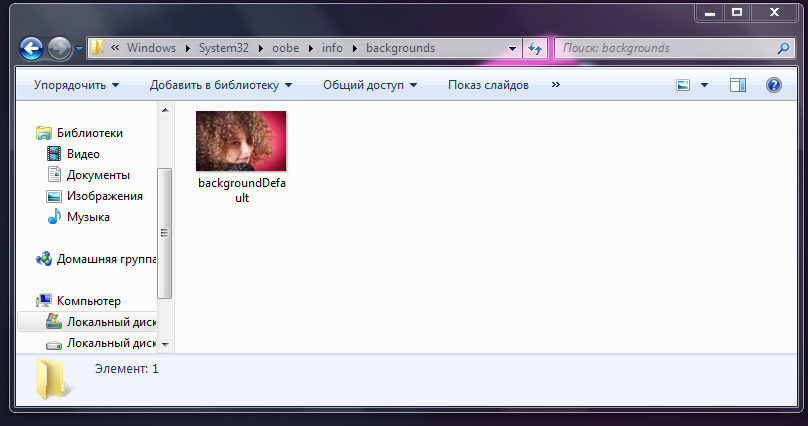
Task: Expand subfolders arrow after Windows breadcrumb
Action: 188,48
